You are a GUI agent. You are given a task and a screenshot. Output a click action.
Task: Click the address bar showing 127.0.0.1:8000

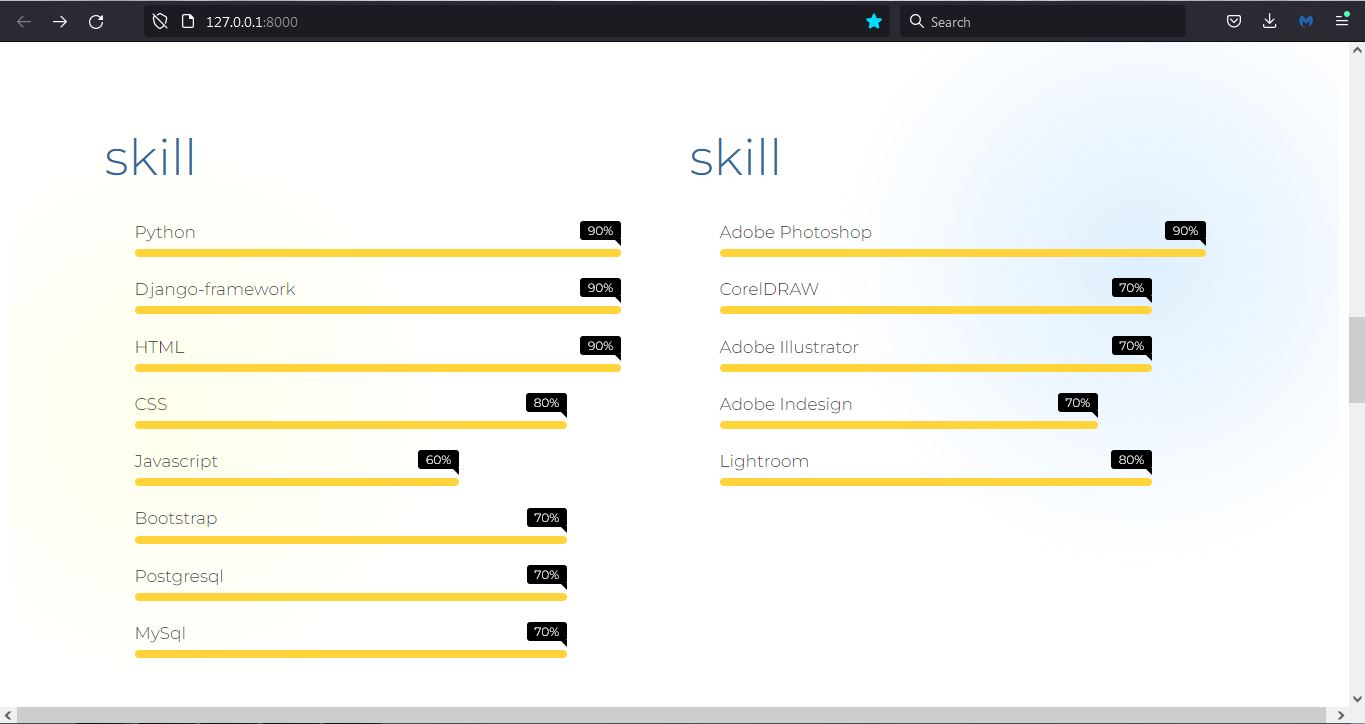point(251,21)
